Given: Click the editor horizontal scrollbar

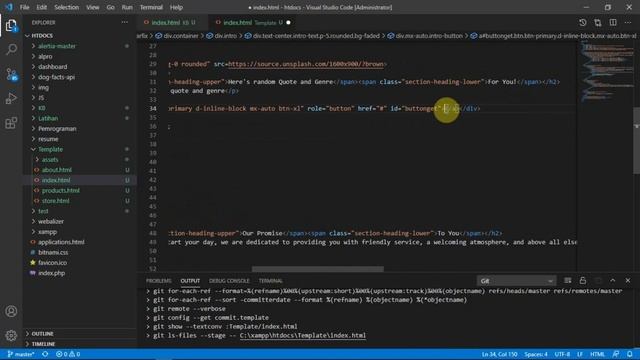Looking at the screenshot, I should click(318, 269).
